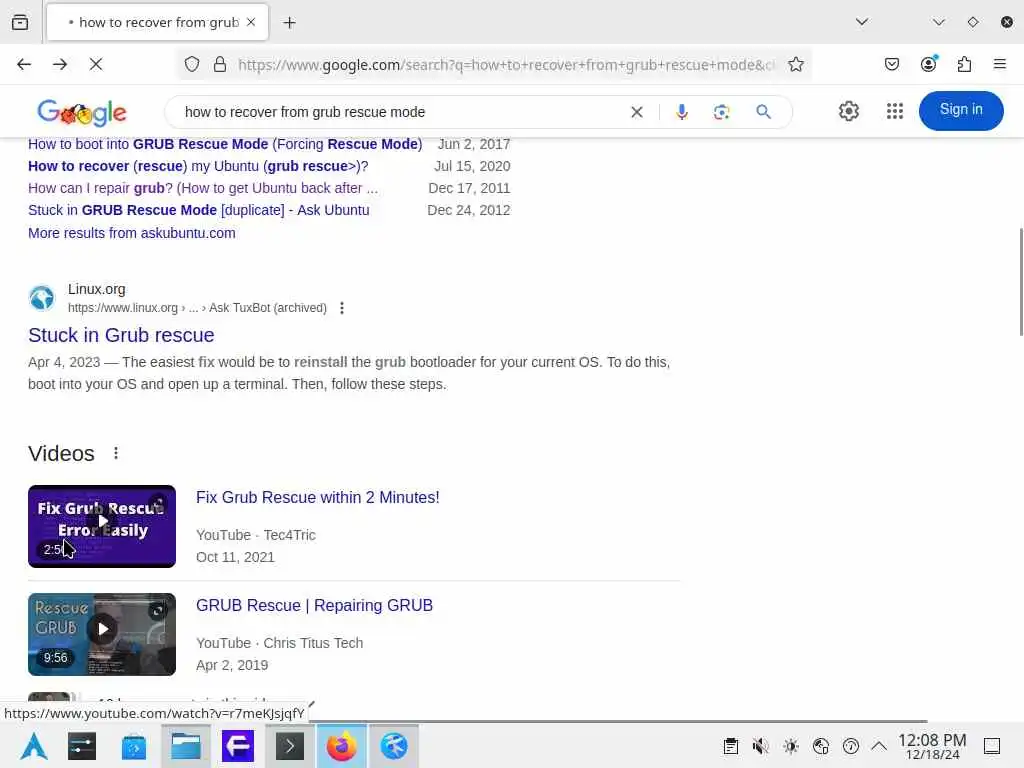Open the Firefox account icon
The width and height of the screenshot is (1024, 768).
928,63
